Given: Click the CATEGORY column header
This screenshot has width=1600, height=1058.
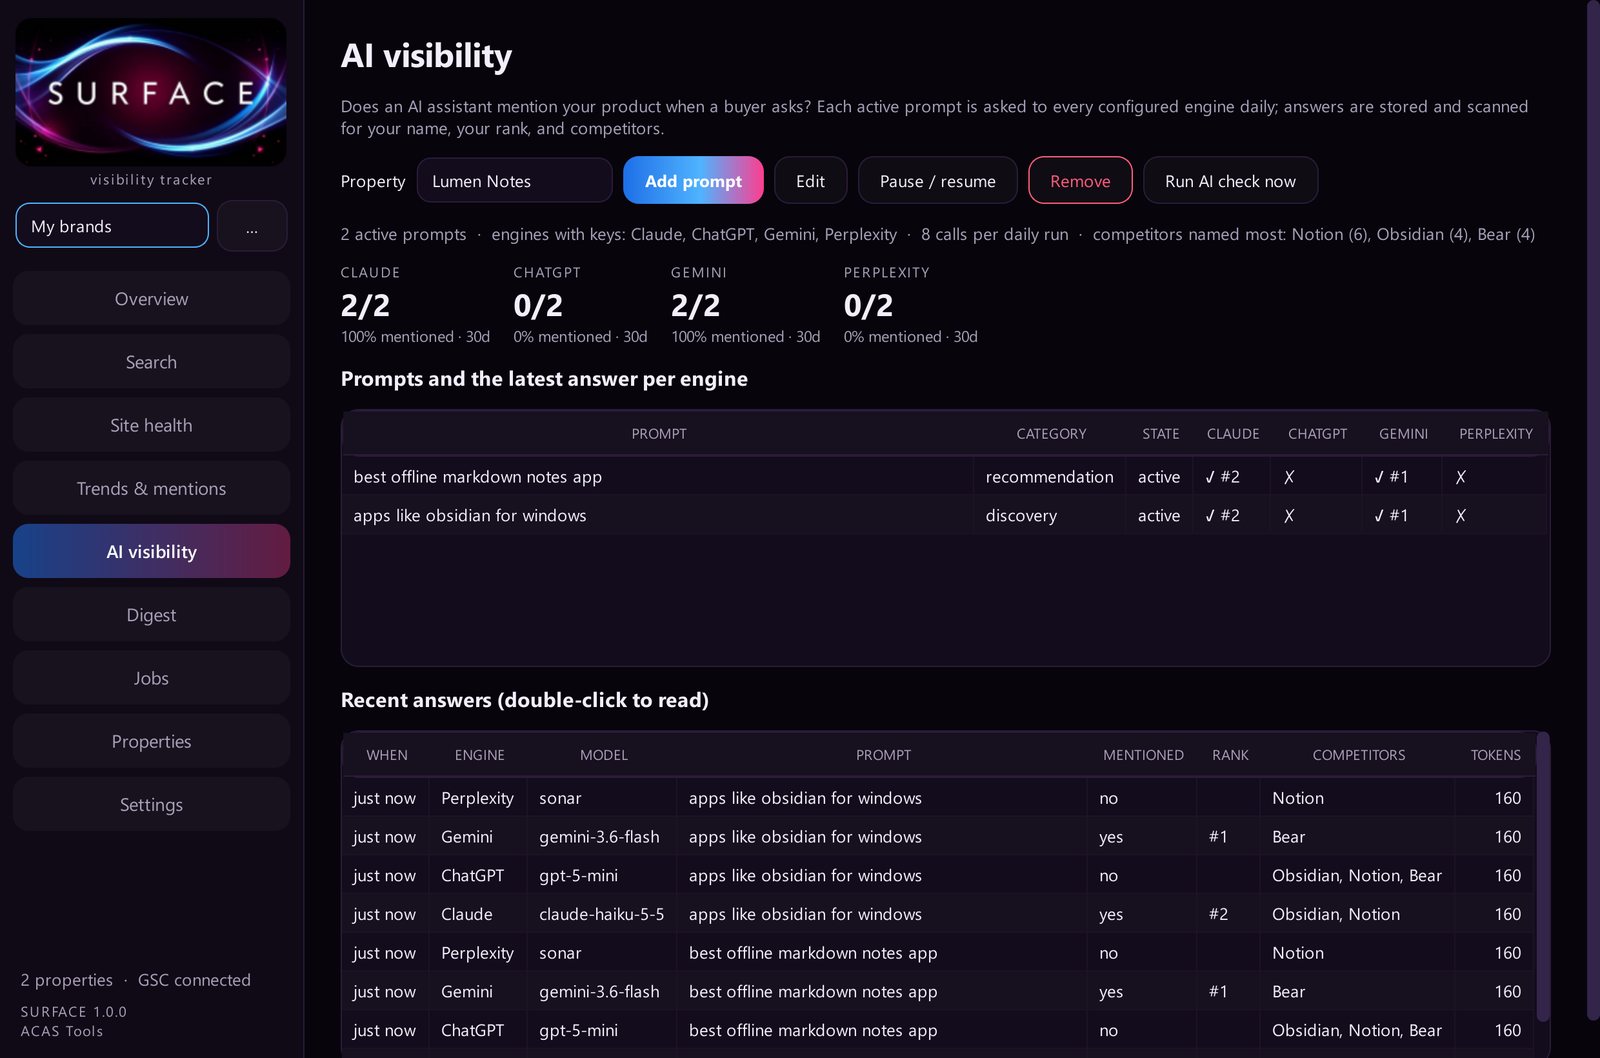Looking at the screenshot, I should click(1051, 434).
